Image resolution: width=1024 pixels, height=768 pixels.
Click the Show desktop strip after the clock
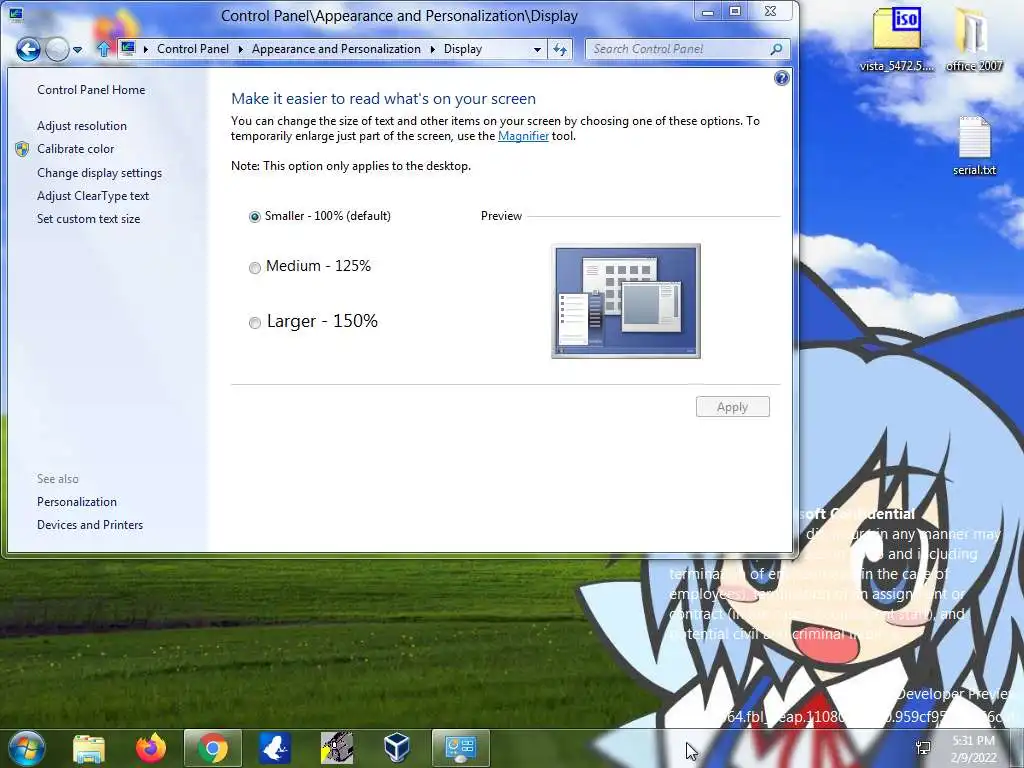[1017, 748]
